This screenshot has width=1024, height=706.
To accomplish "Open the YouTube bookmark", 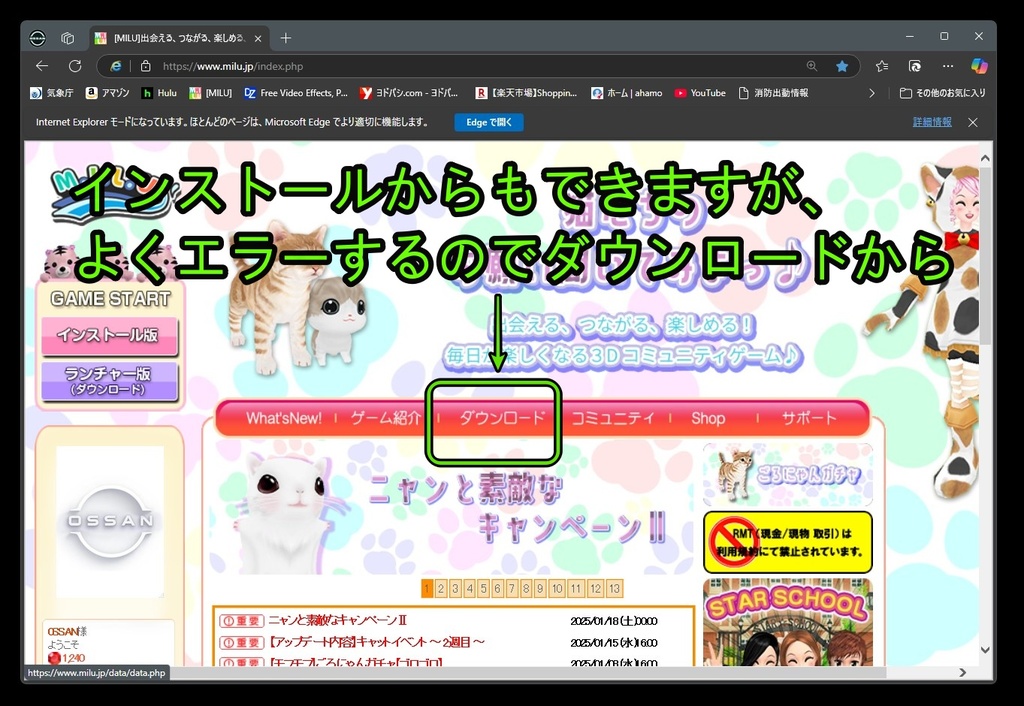I will (x=700, y=93).
